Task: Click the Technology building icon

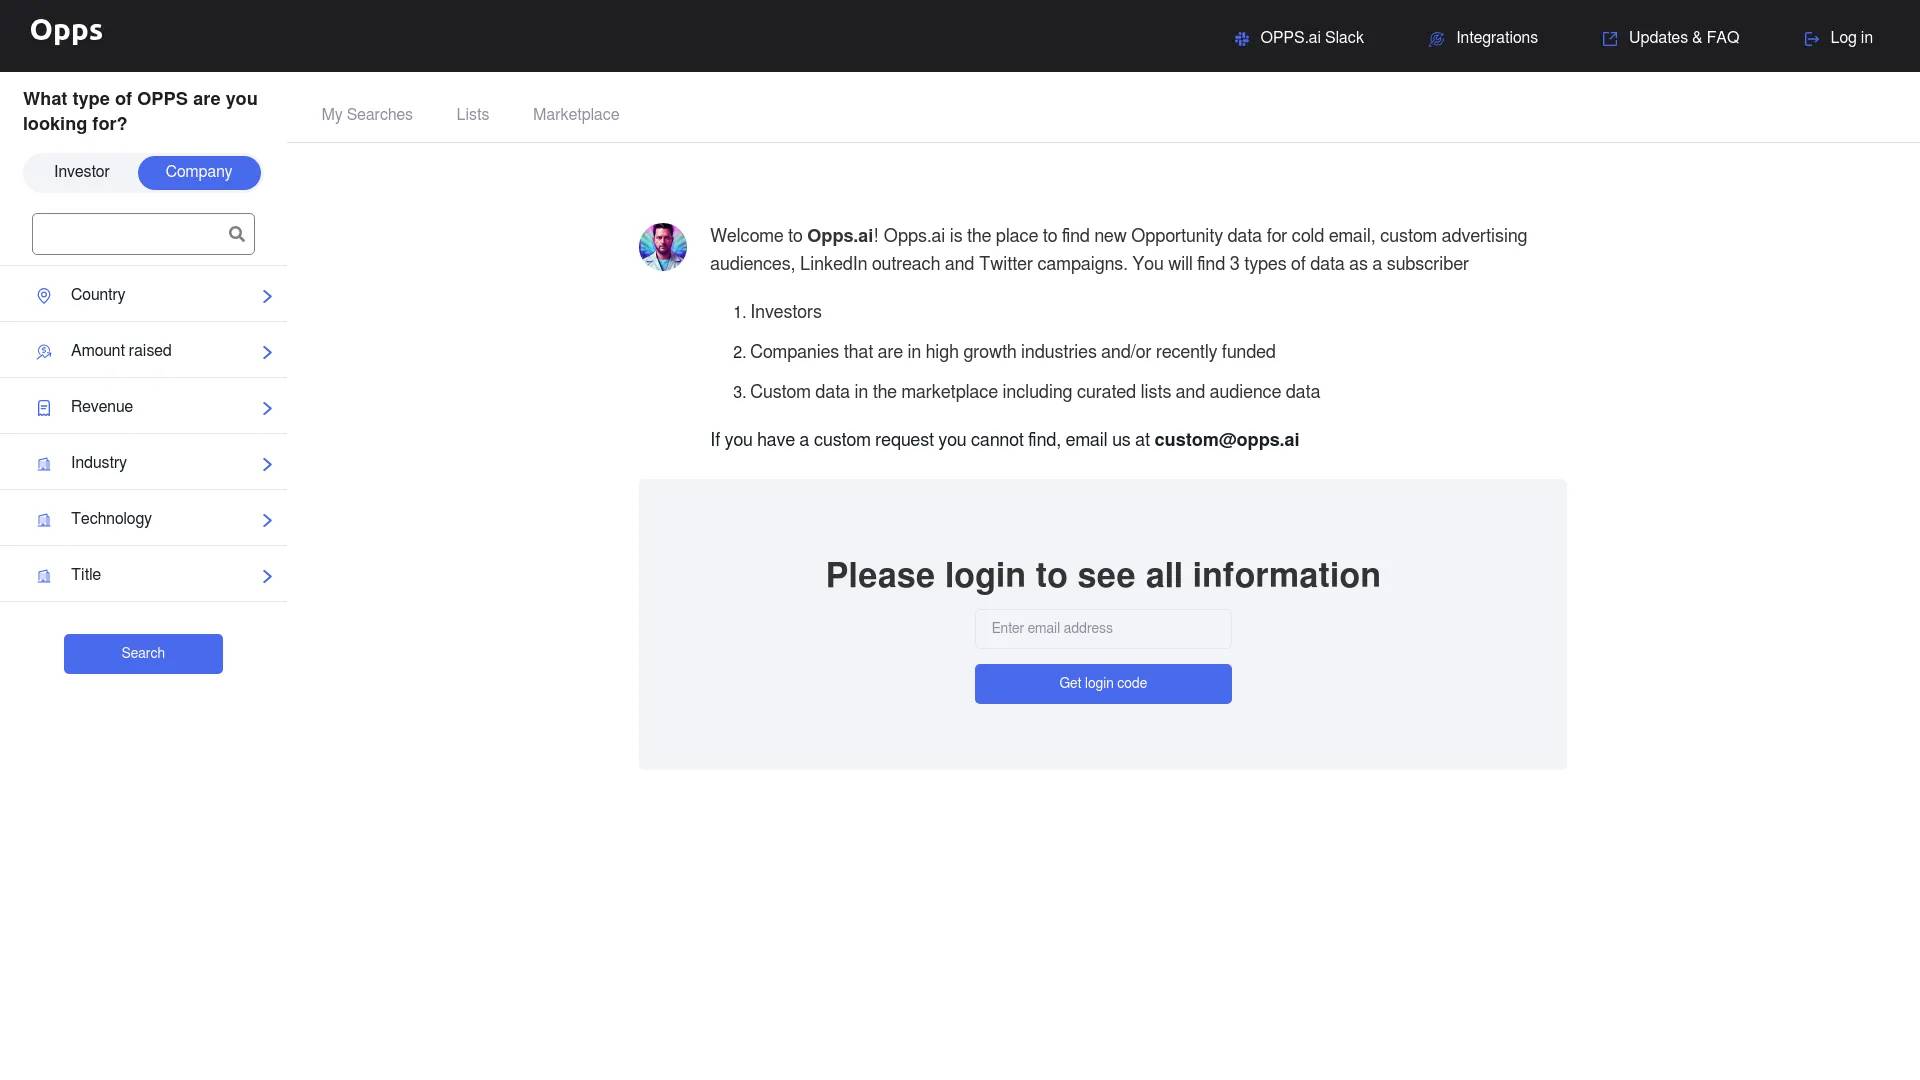Action: pyautogui.click(x=44, y=520)
